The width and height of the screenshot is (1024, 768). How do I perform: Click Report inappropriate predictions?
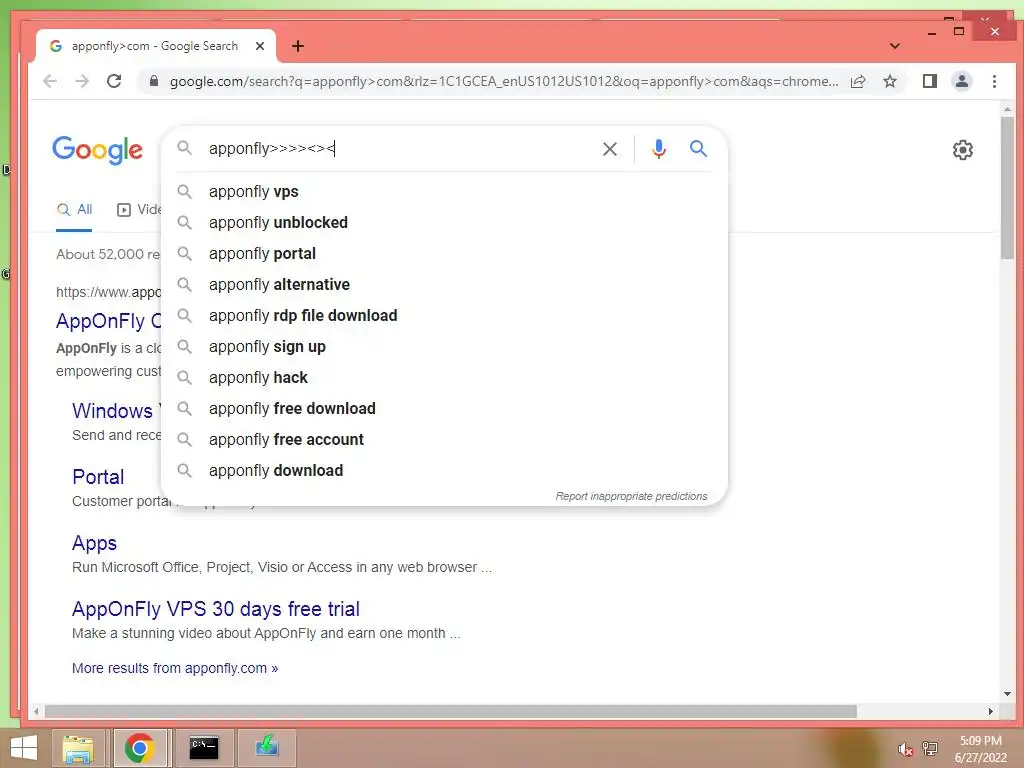[631, 496]
